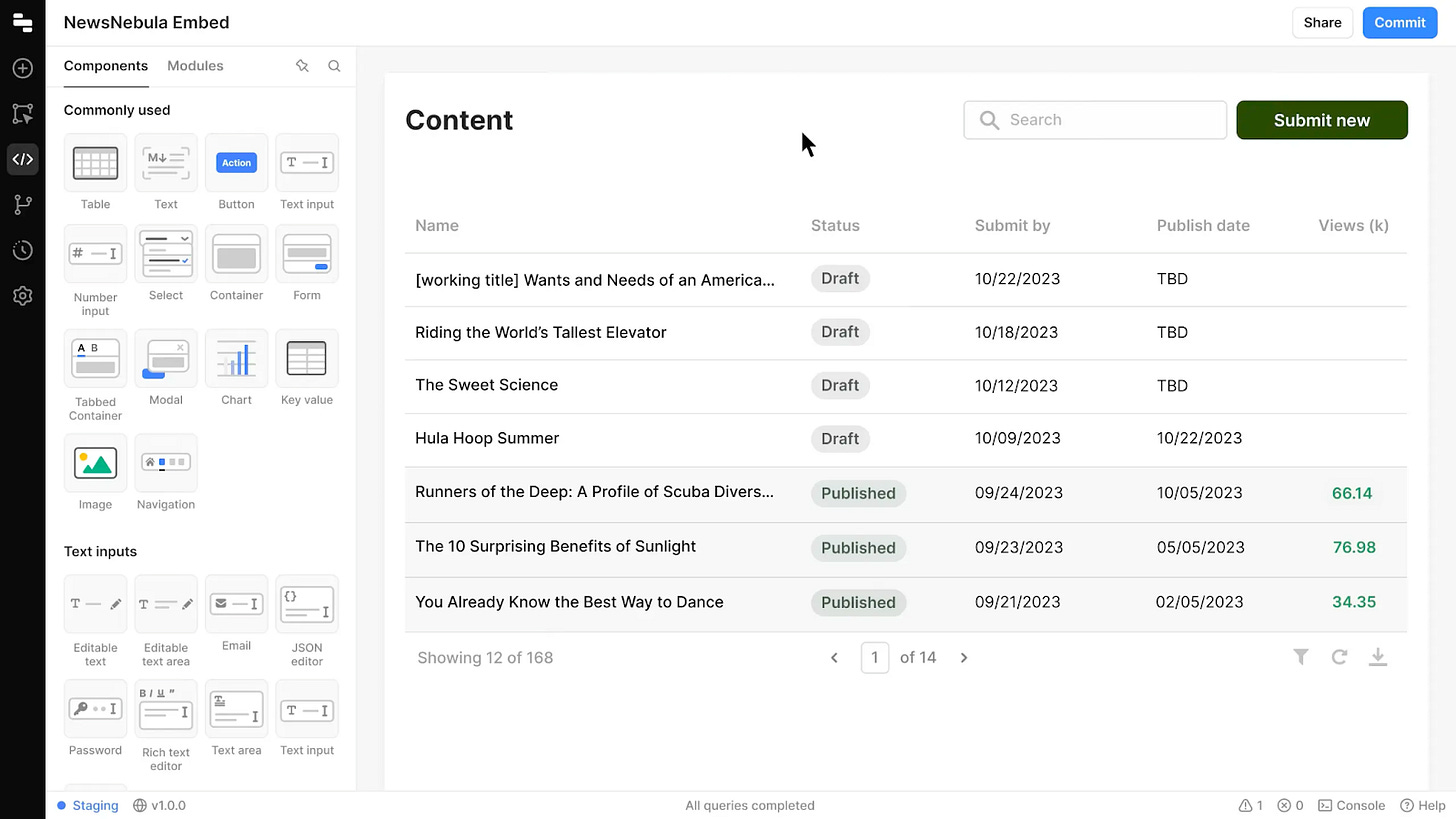Click the Share button
Image resolution: width=1456 pixels, height=819 pixels.
1322,23
